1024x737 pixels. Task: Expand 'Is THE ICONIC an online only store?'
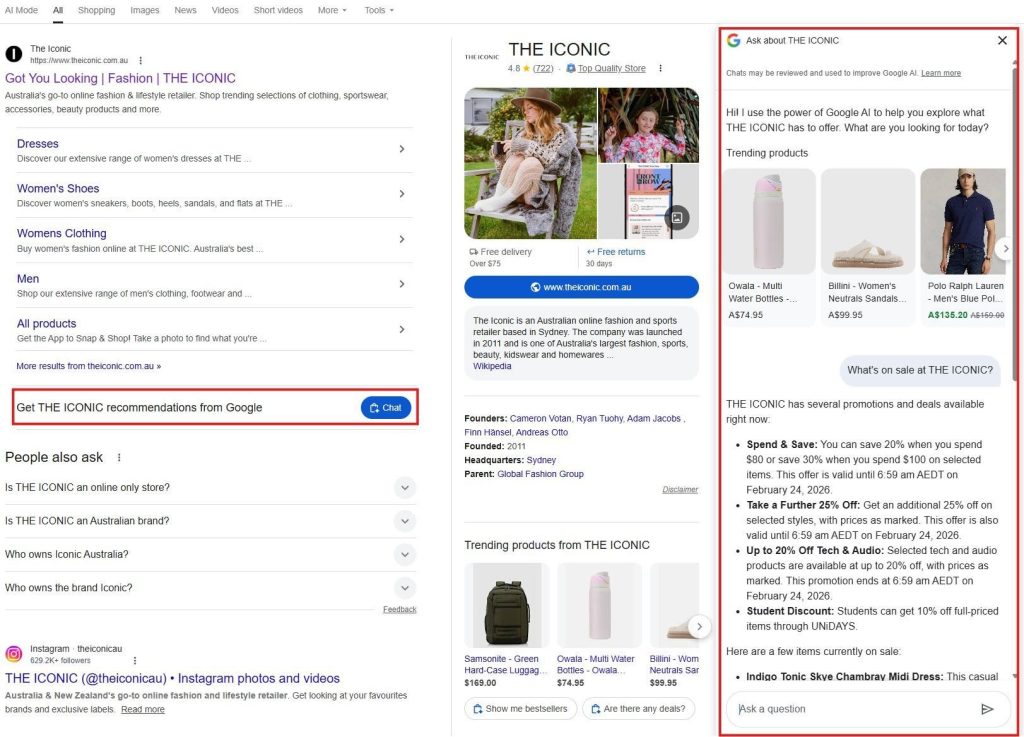(x=404, y=488)
